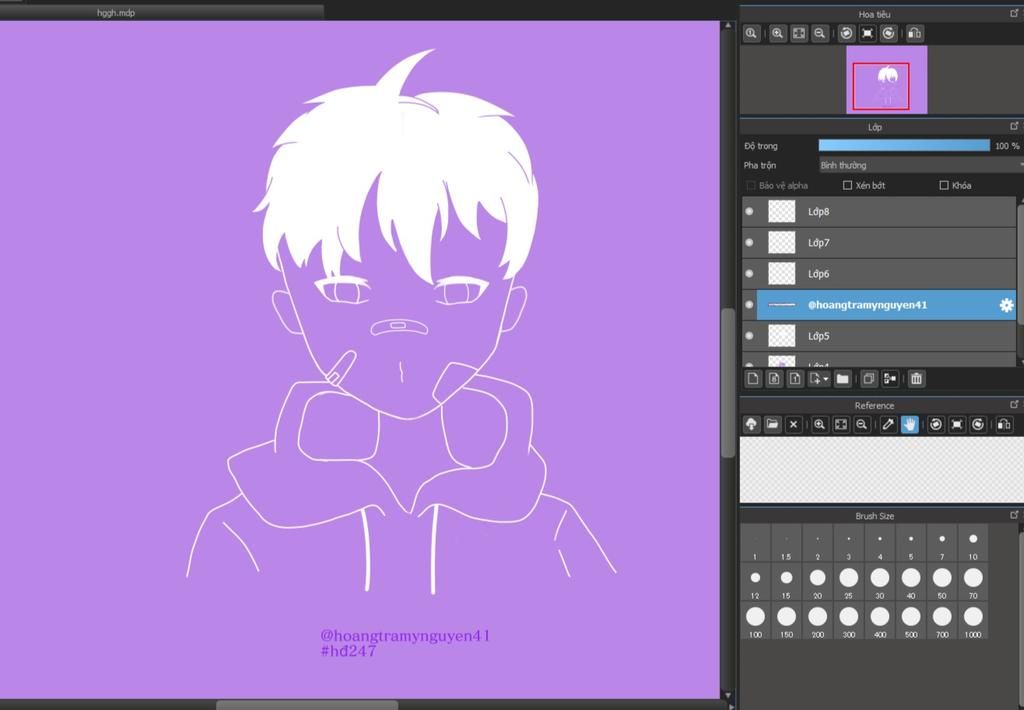
Task: Open add-layer dropdown arrow
Action: point(826,379)
